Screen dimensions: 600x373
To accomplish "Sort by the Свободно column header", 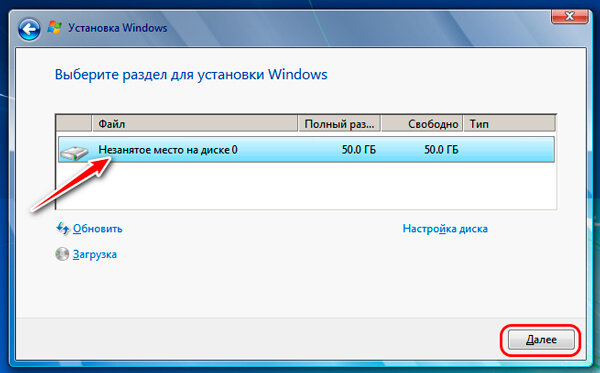I will coord(422,124).
